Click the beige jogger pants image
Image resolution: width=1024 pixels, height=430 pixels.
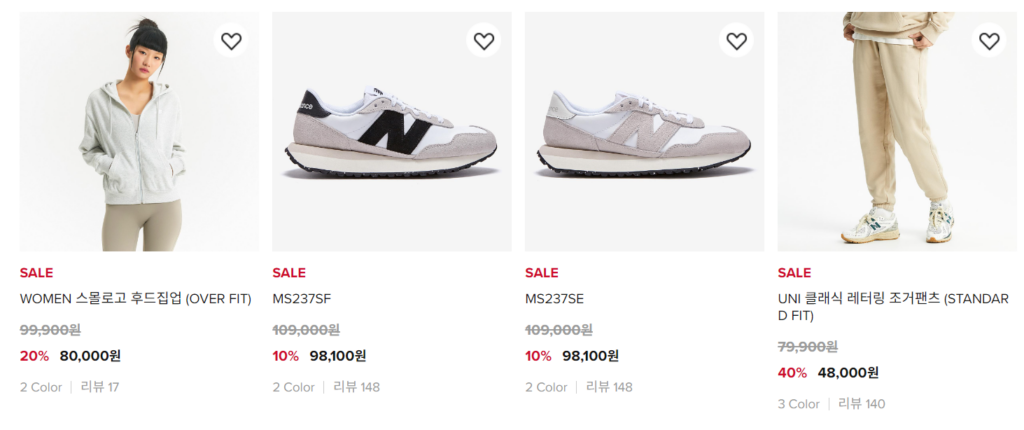pos(897,132)
